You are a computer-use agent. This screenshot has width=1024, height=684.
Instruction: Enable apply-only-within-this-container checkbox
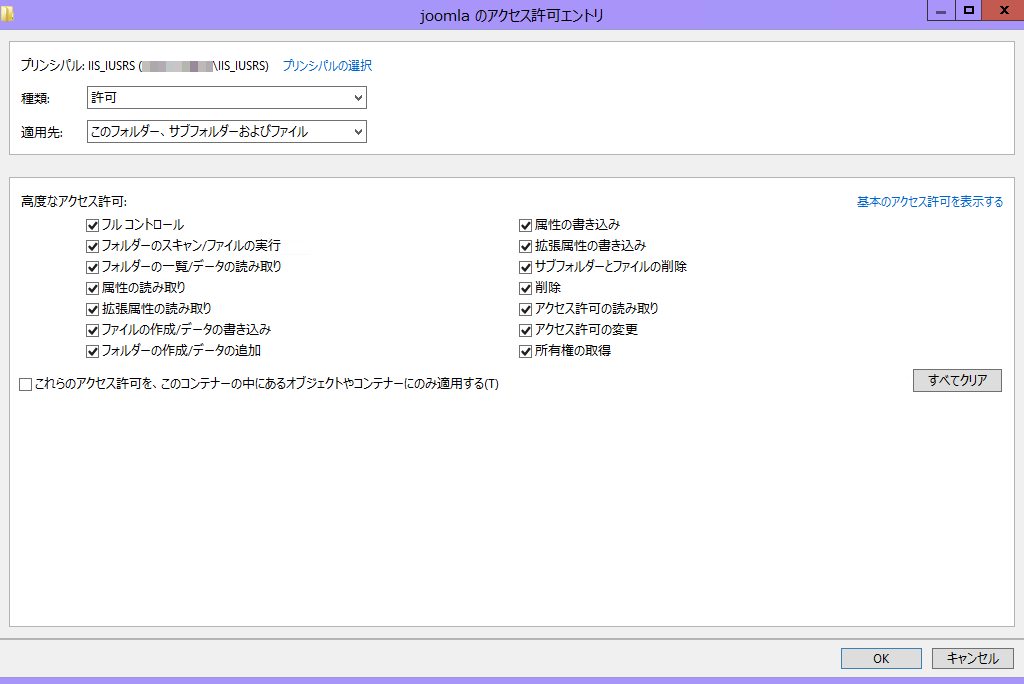click(25, 385)
